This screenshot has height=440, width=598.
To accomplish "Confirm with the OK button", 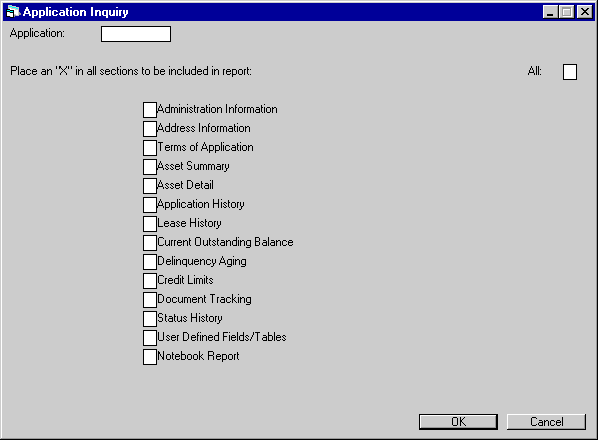I will pos(458,422).
